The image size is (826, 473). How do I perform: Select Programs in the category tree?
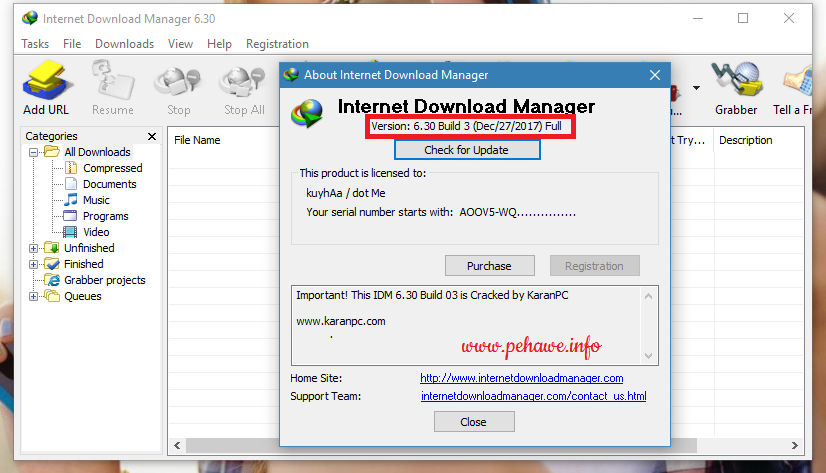[105, 216]
